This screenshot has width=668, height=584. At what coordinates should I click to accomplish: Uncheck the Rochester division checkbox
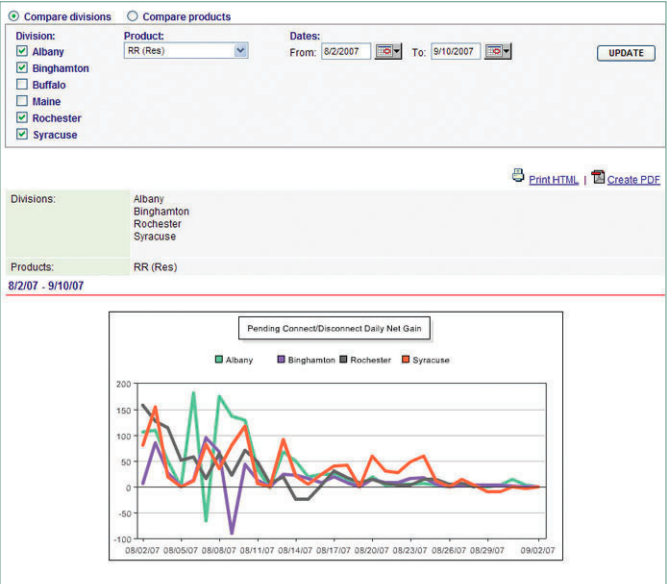(22, 118)
